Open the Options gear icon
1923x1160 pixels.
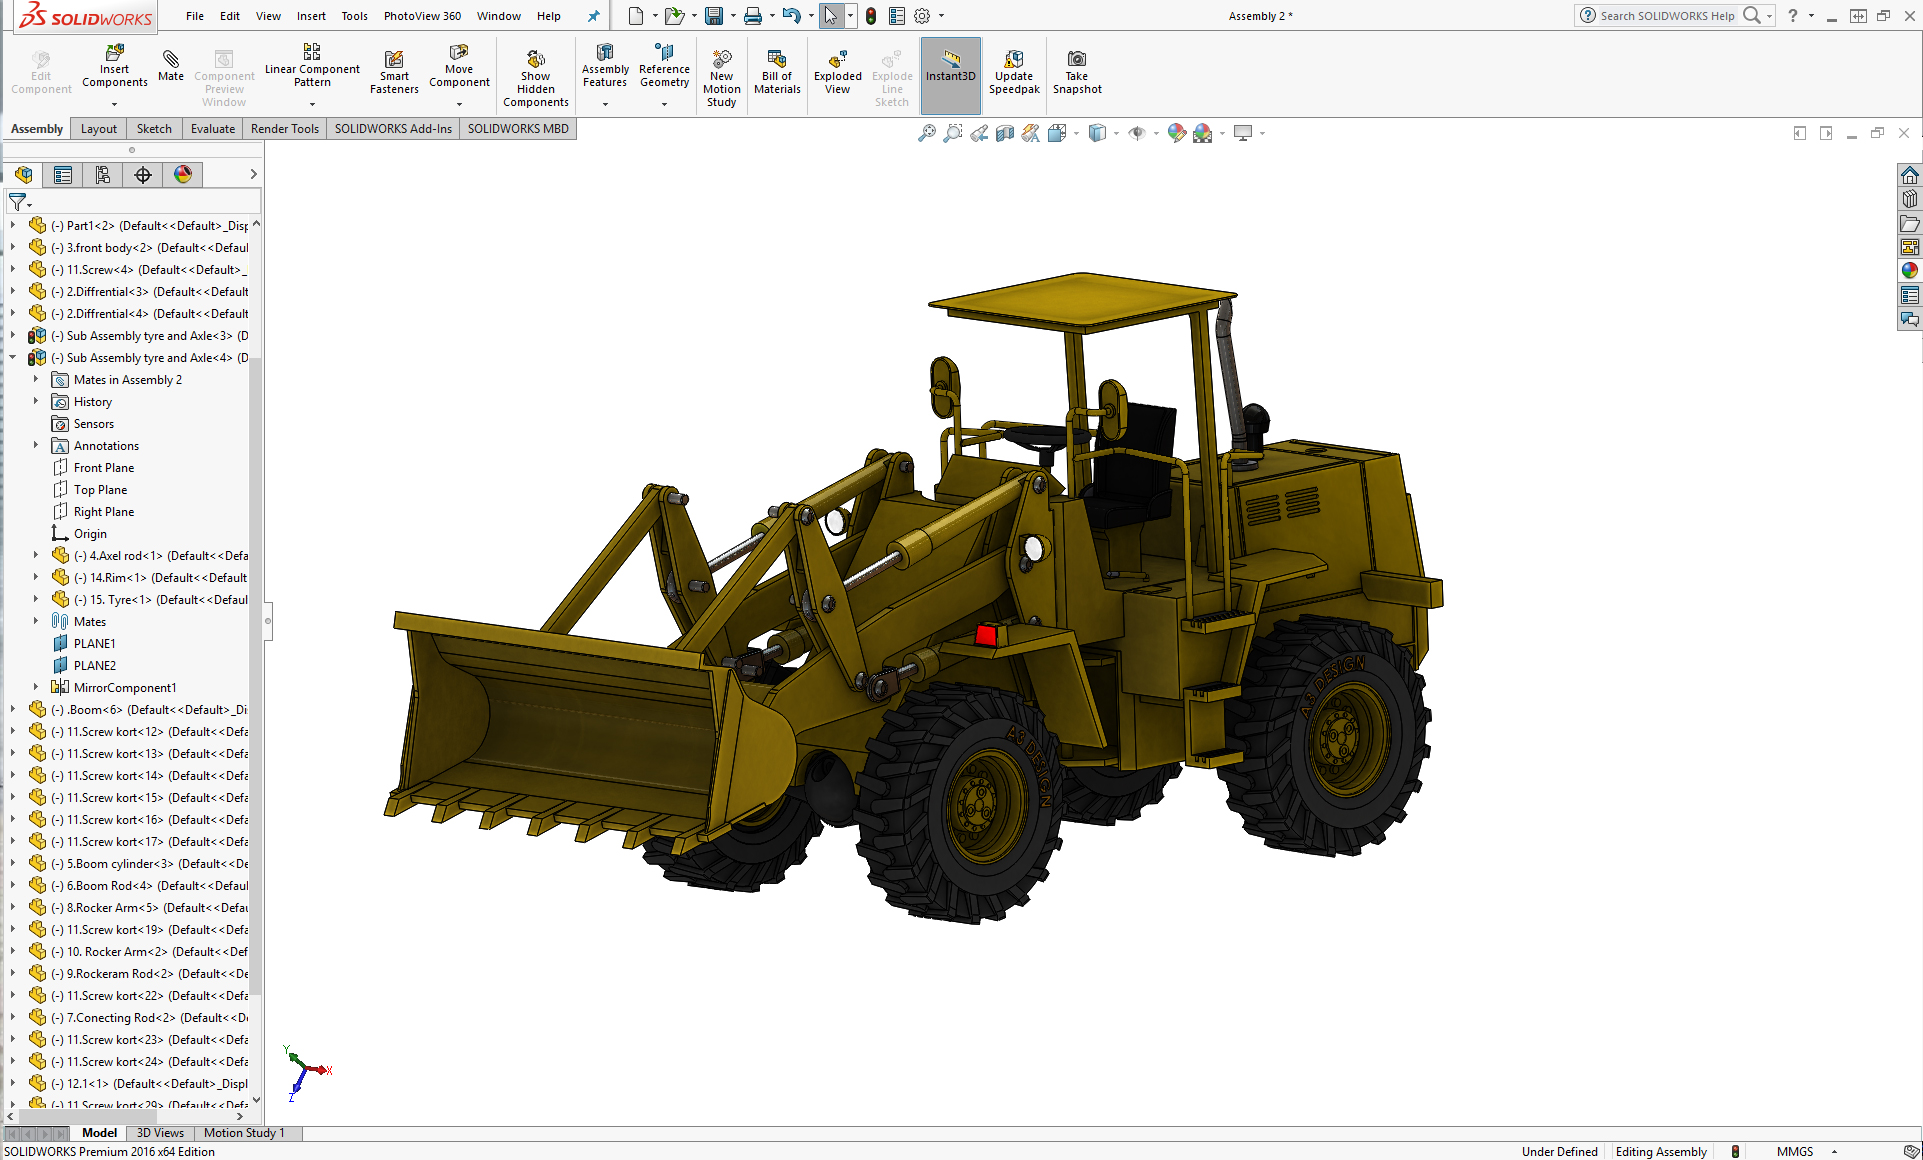pos(922,16)
